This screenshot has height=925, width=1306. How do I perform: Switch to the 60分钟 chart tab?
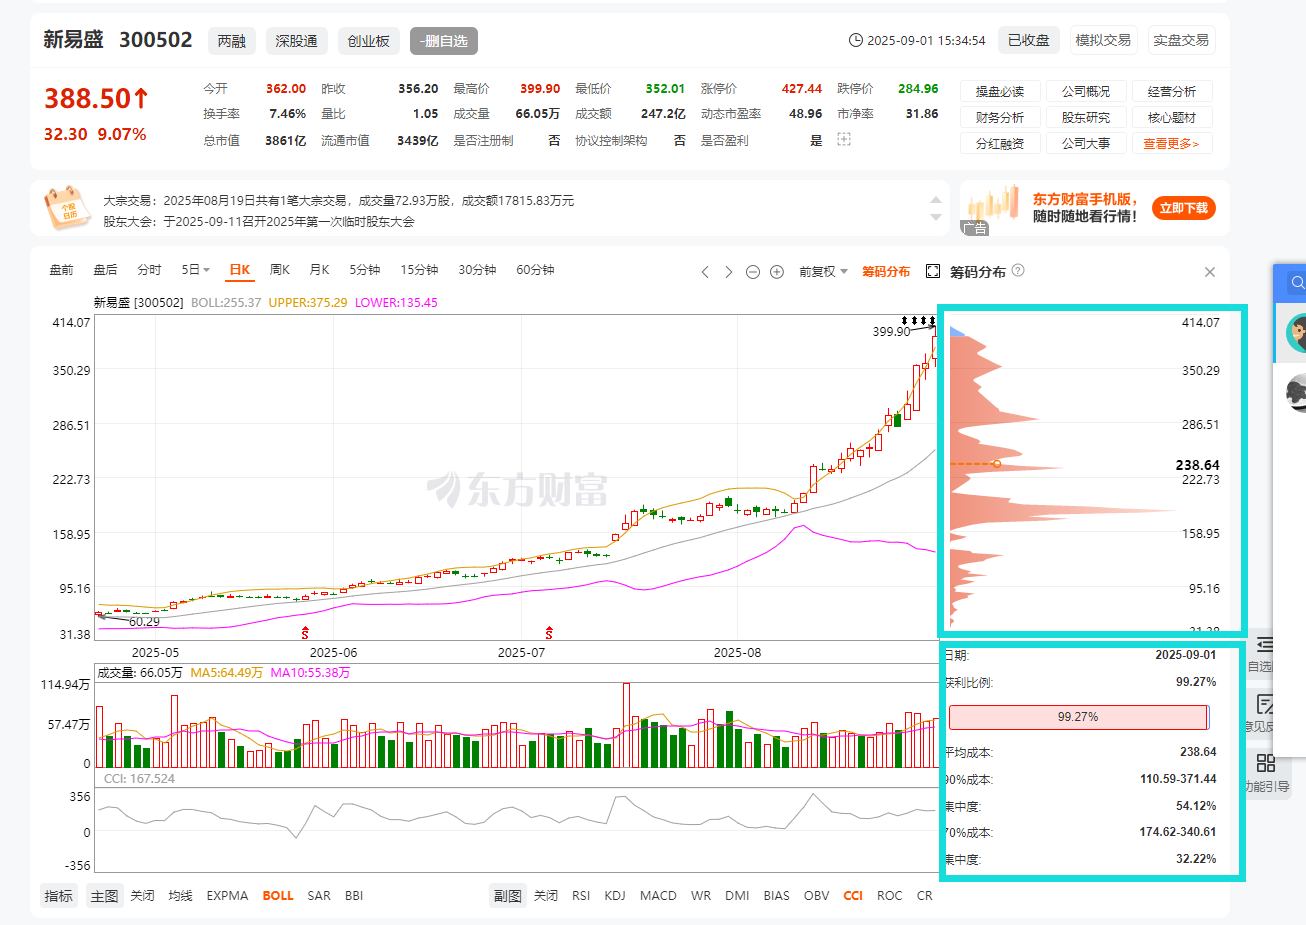tap(535, 270)
